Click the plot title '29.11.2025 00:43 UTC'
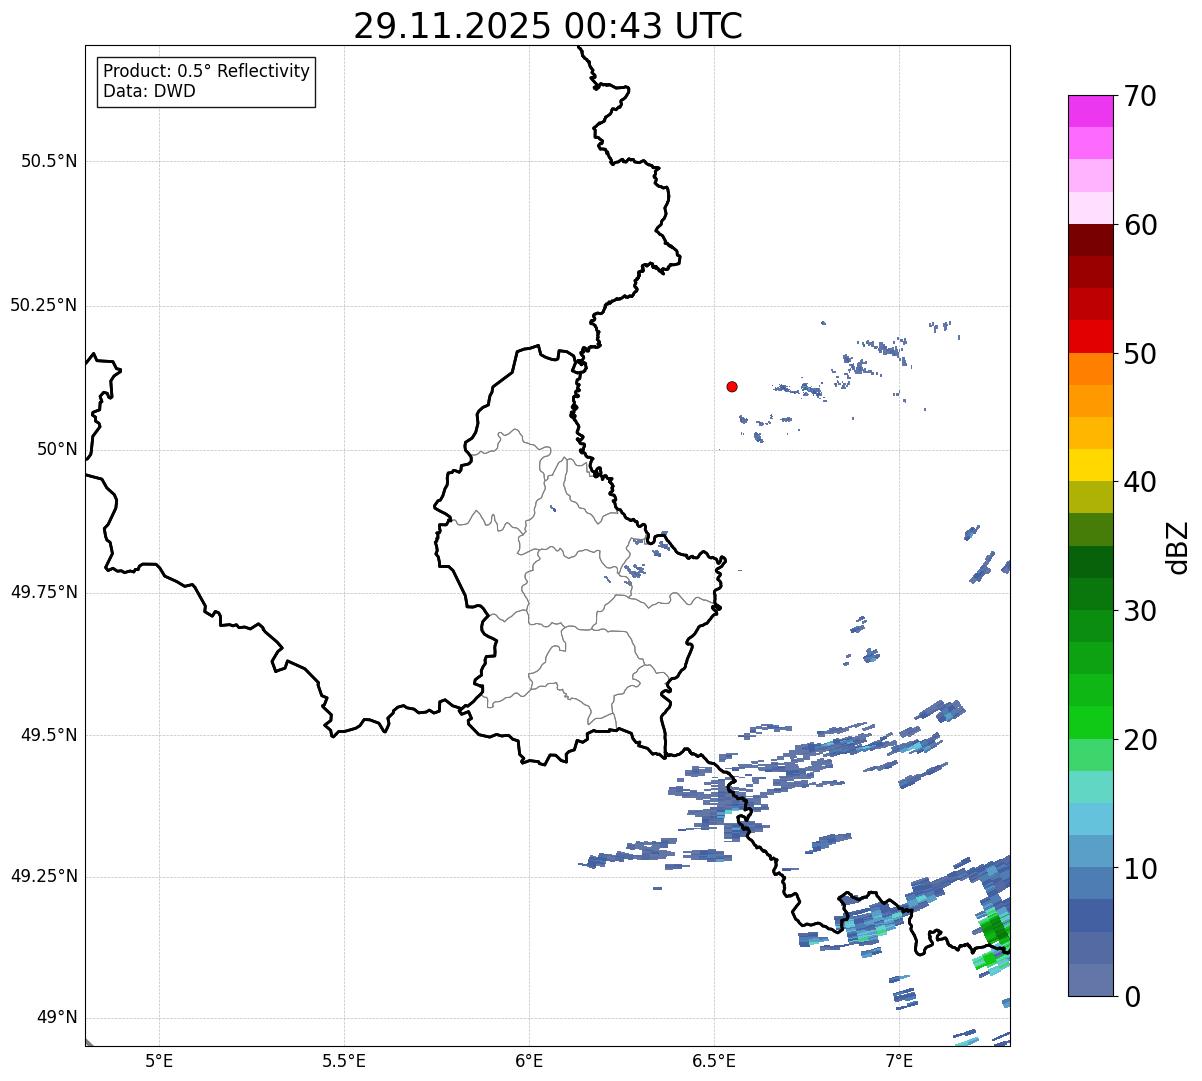Viewport: 1202px width, 1081px height. click(548, 26)
